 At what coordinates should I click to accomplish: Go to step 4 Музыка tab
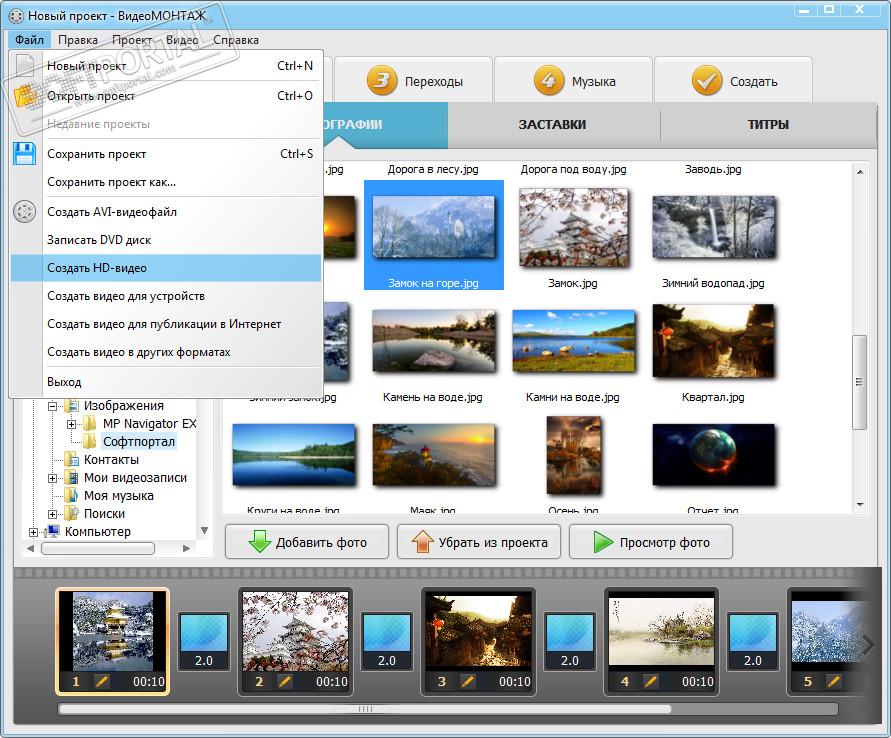tap(573, 81)
